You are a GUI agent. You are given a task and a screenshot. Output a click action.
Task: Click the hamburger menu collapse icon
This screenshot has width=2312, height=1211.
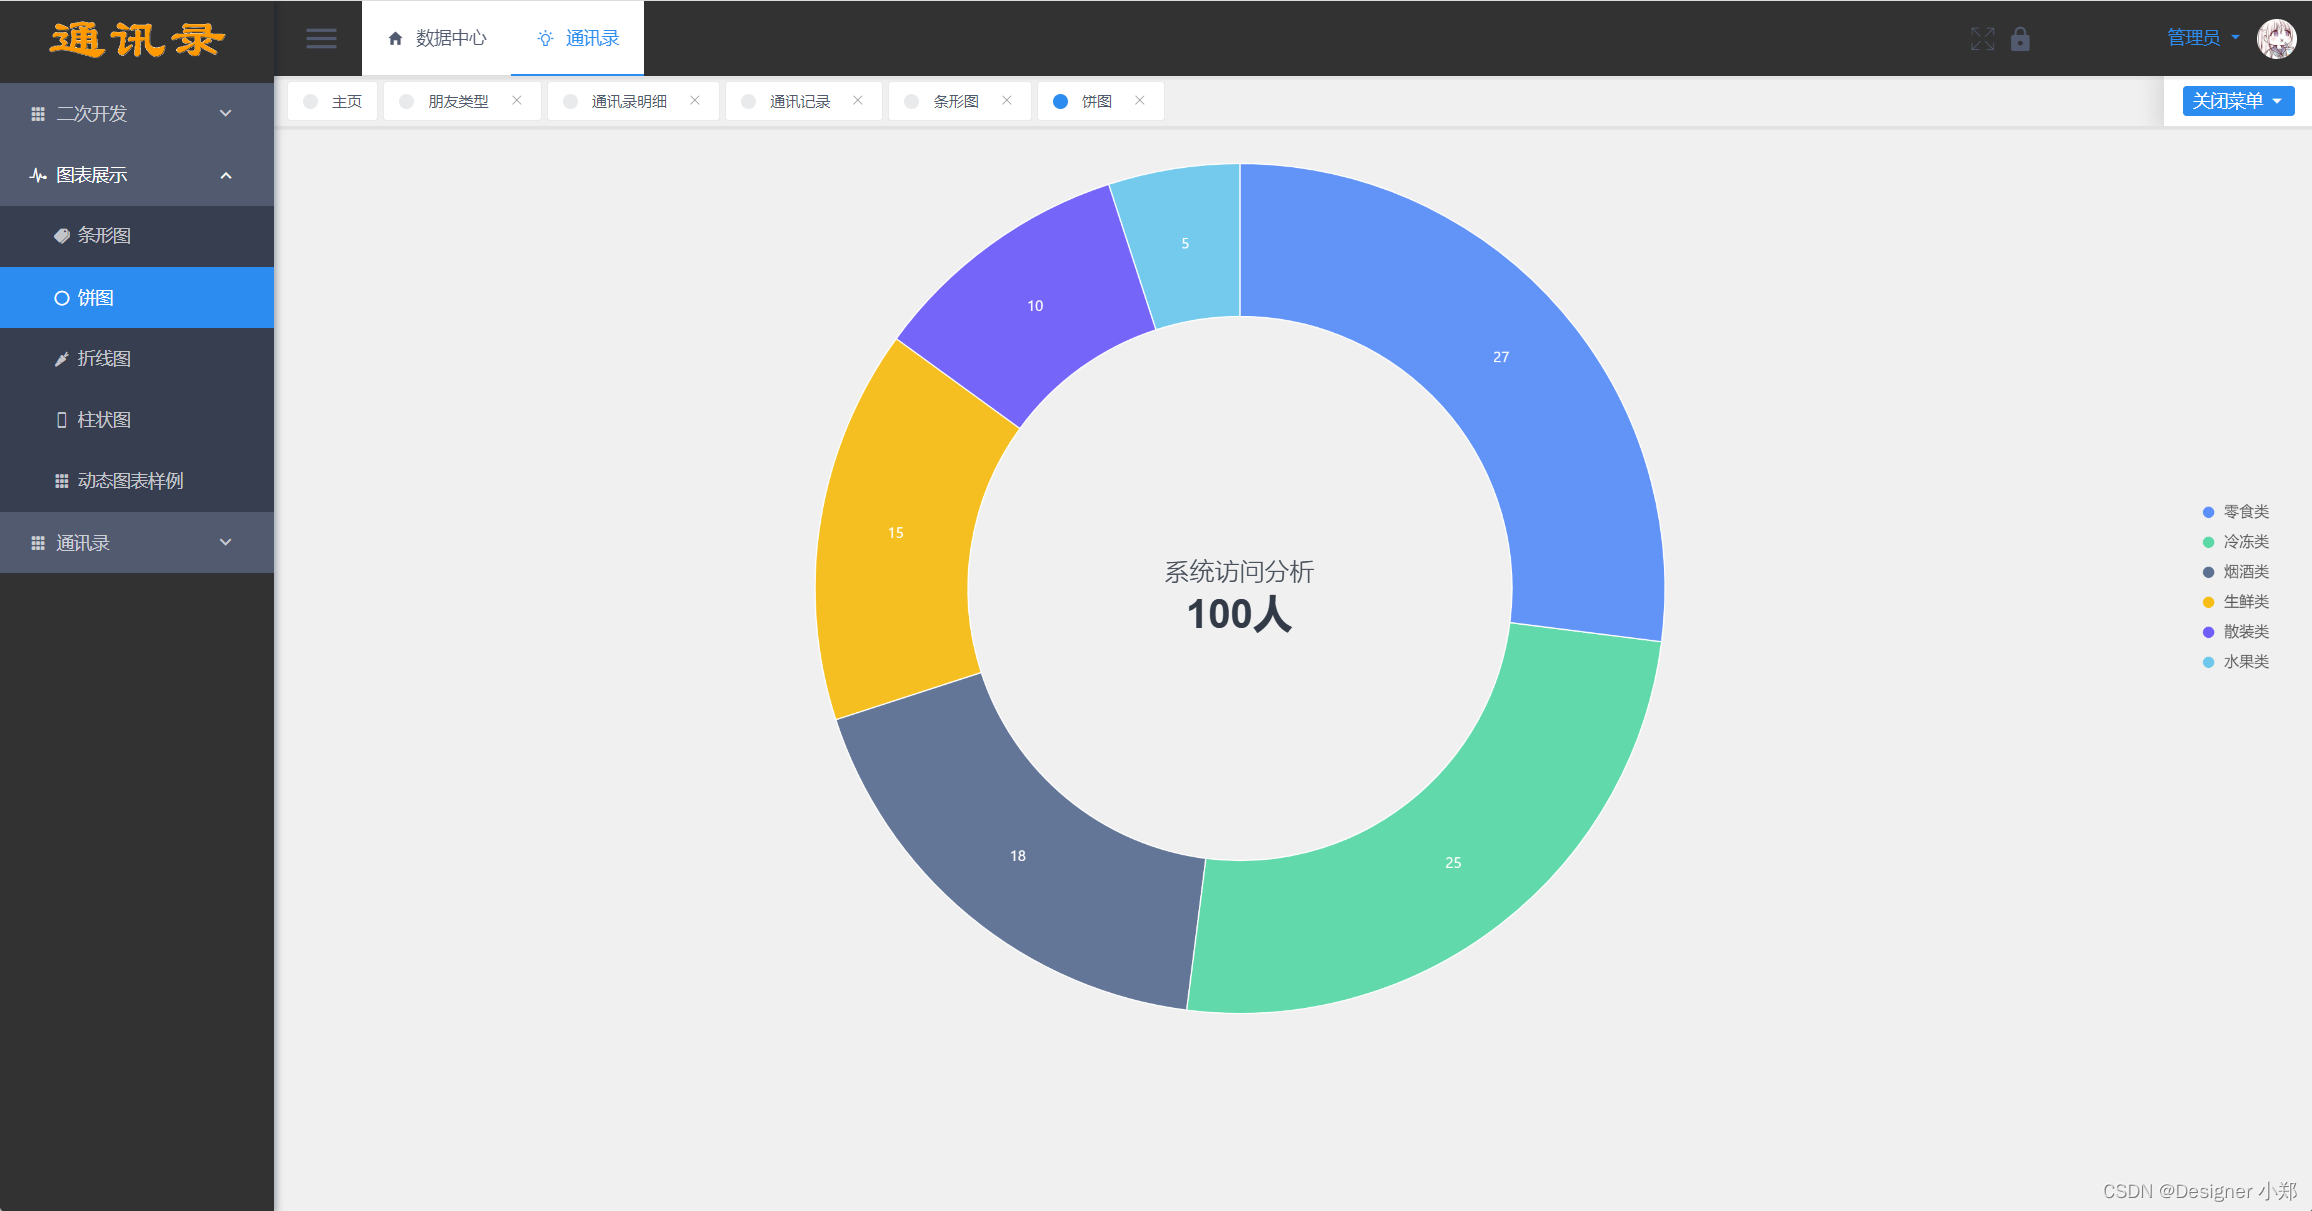pos(321,39)
